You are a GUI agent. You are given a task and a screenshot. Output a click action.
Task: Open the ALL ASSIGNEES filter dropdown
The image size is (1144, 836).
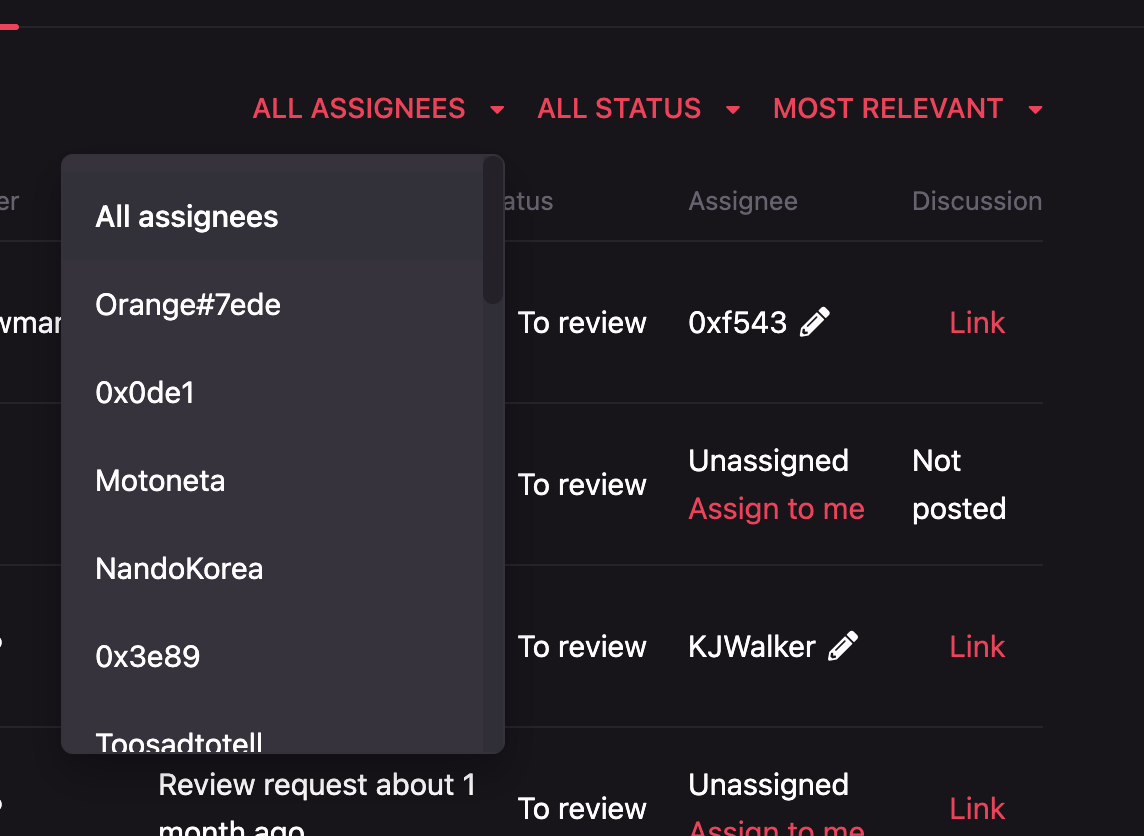tap(359, 108)
